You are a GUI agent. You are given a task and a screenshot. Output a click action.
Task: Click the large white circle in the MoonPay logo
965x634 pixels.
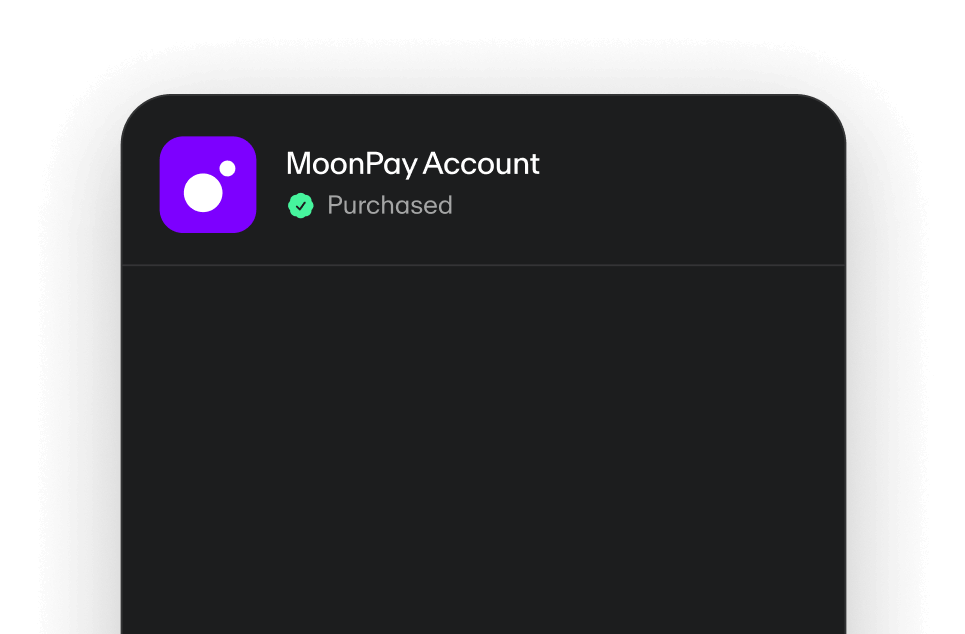click(x=203, y=192)
